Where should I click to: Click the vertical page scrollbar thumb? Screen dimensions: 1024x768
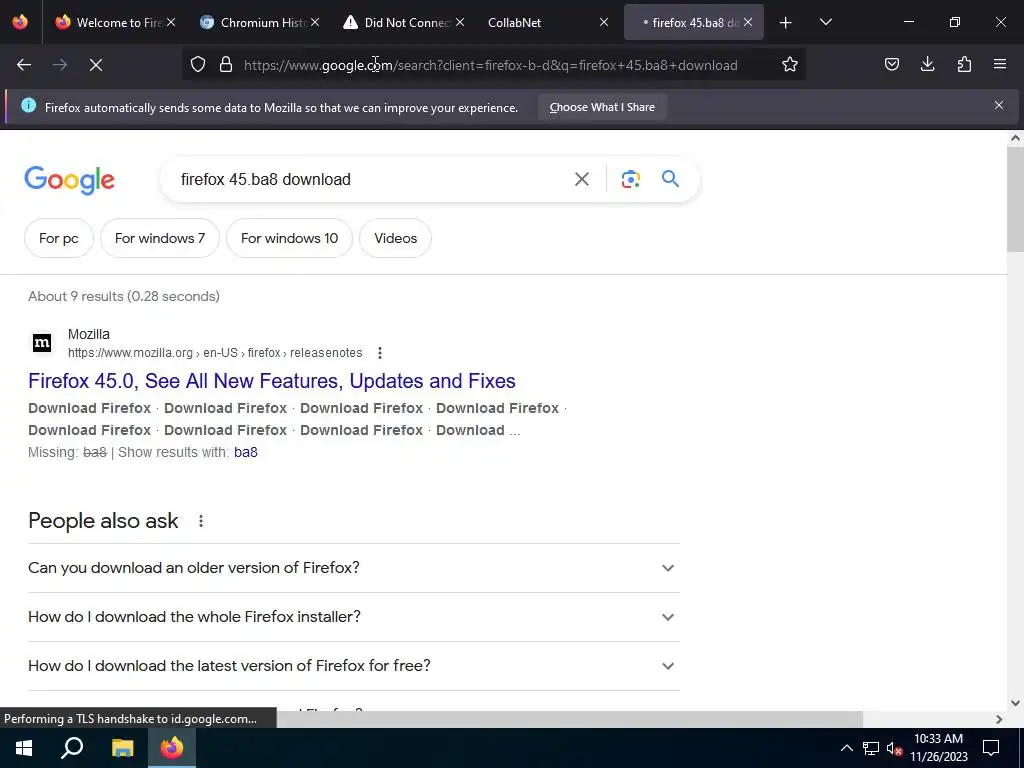pyautogui.click(x=1015, y=198)
